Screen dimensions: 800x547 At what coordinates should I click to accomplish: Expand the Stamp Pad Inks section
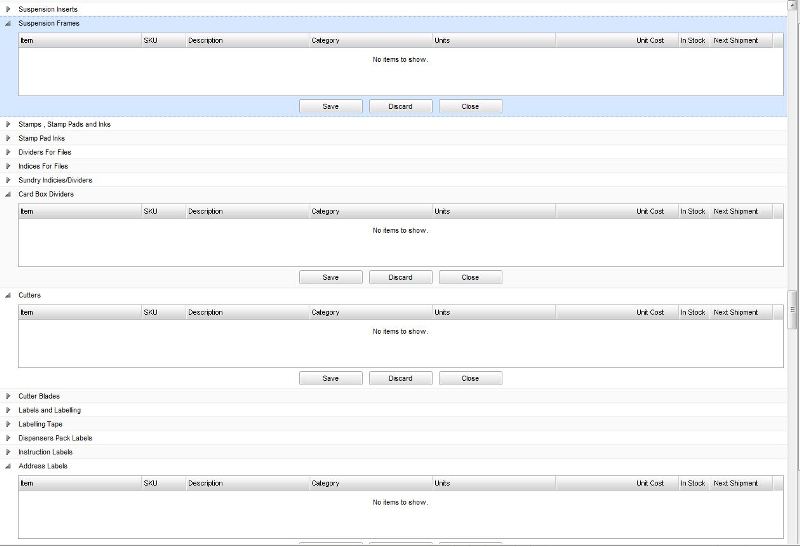(x=8, y=138)
